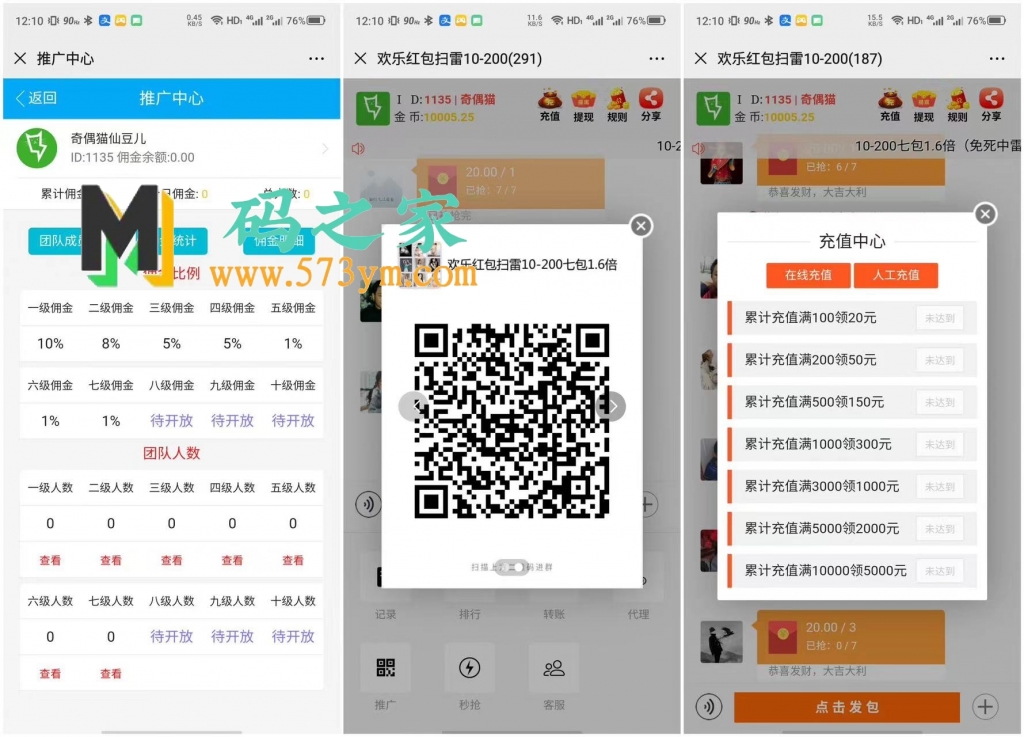Tap 未达到 for 累计充值满200领50元
This screenshot has height=737, width=1024.
(940, 360)
